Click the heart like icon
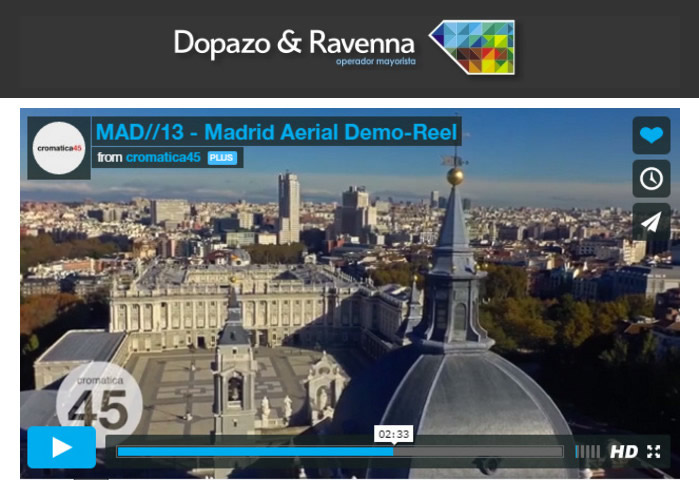The height and width of the screenshot is (480, 699). click(x=651, y=135)
